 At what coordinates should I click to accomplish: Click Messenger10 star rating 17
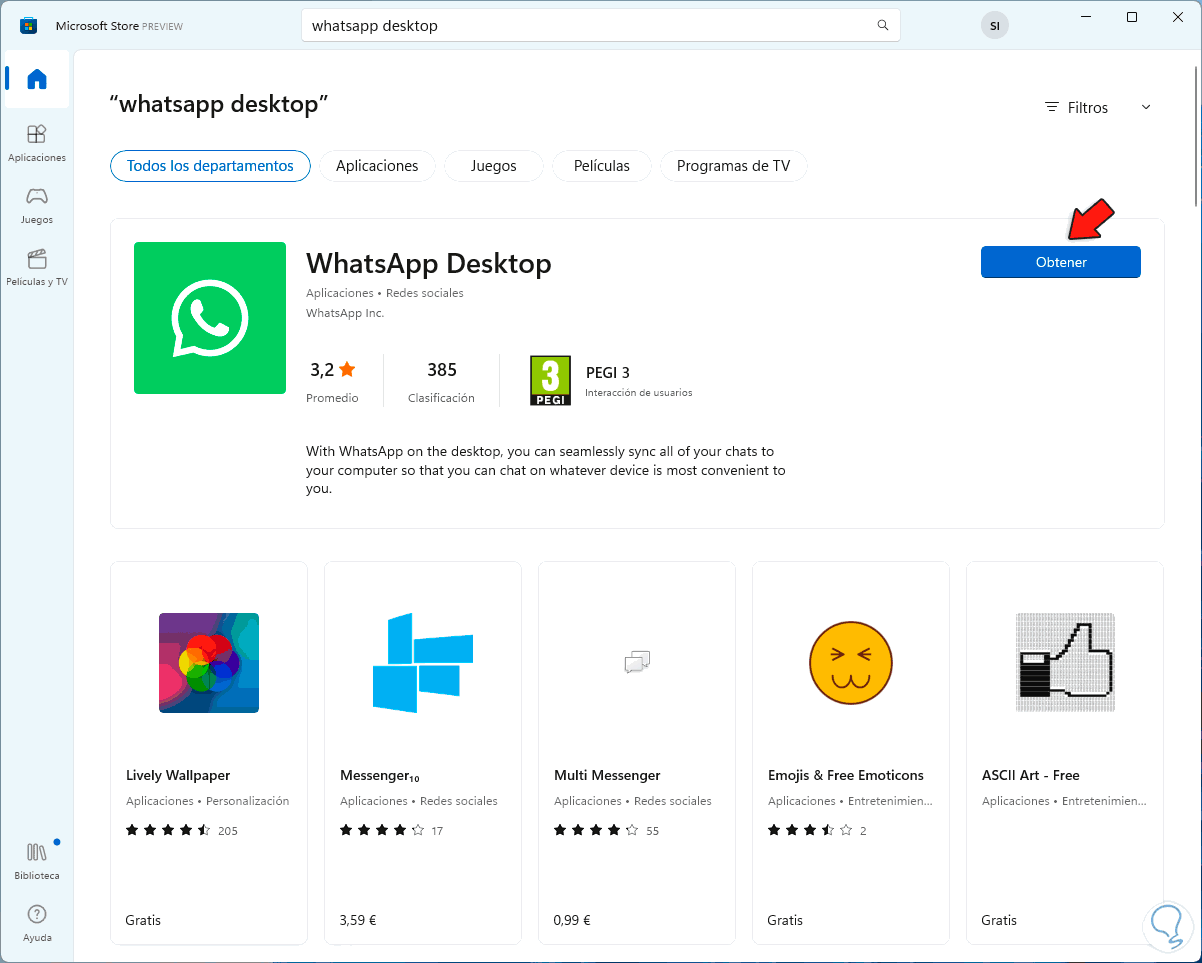[x=391, y=830]
